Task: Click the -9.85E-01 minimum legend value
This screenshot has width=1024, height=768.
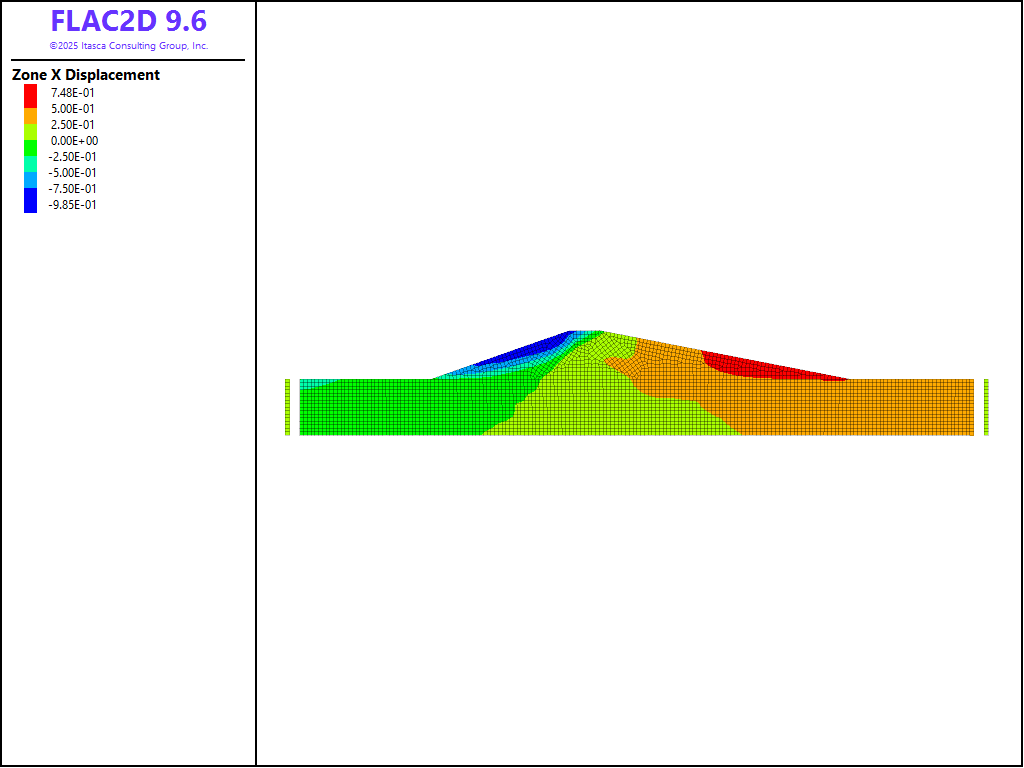Action: coord(73,205)
